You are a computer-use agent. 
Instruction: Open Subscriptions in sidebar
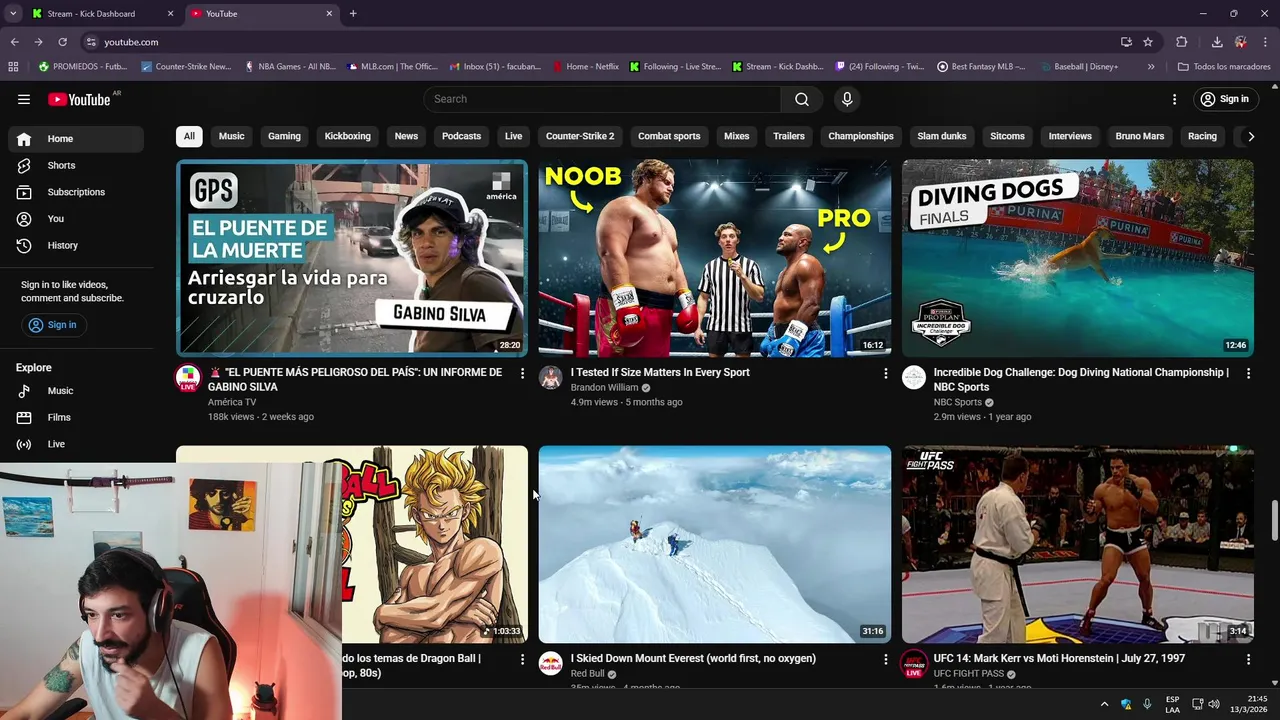[76, 192]
